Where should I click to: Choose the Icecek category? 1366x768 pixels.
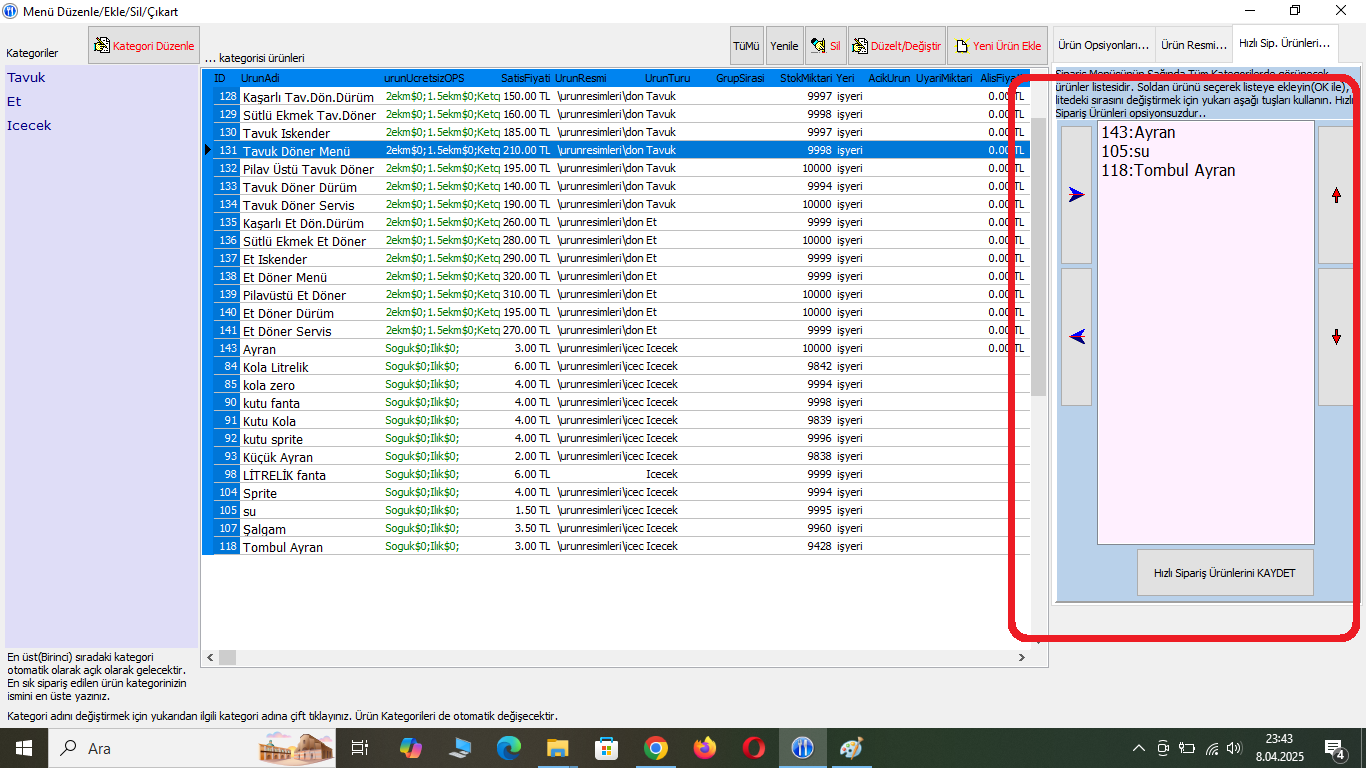pos(29,126)
